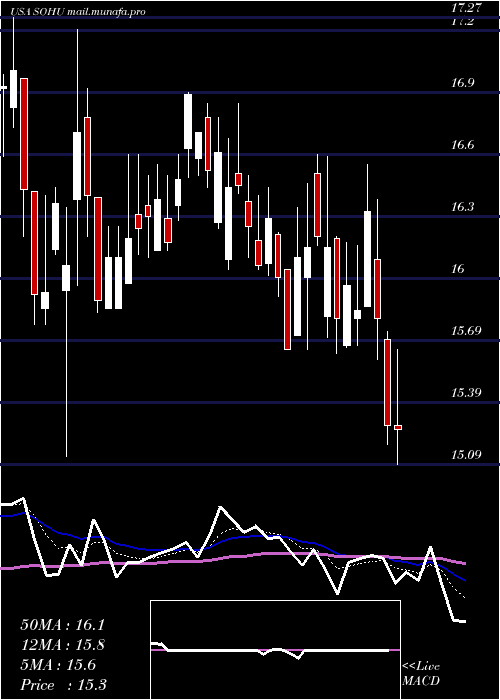The height and width of the screenshot is (700, 500).
Task: Click the last small red candlestick
Action: point(398,428)
